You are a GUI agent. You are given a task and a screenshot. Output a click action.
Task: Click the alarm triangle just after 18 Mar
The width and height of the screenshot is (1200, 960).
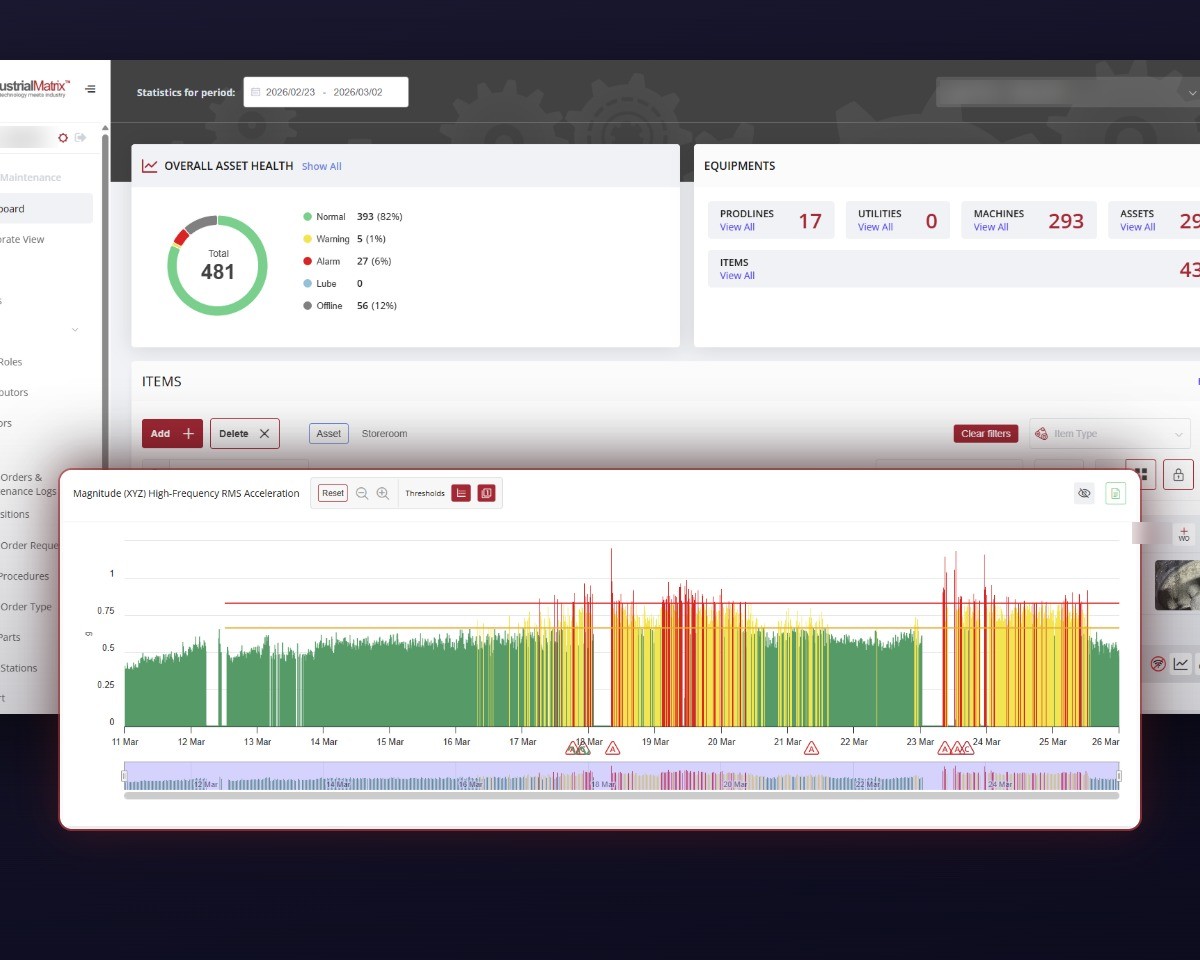(x=613, y=748)
